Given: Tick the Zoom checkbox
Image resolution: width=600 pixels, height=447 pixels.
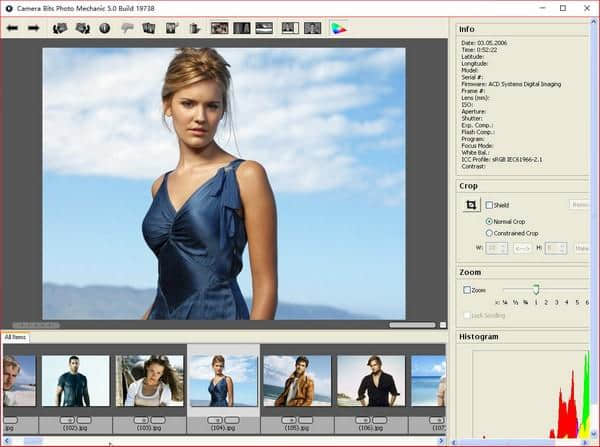Looking at the screenshot, I should (467, 290).
